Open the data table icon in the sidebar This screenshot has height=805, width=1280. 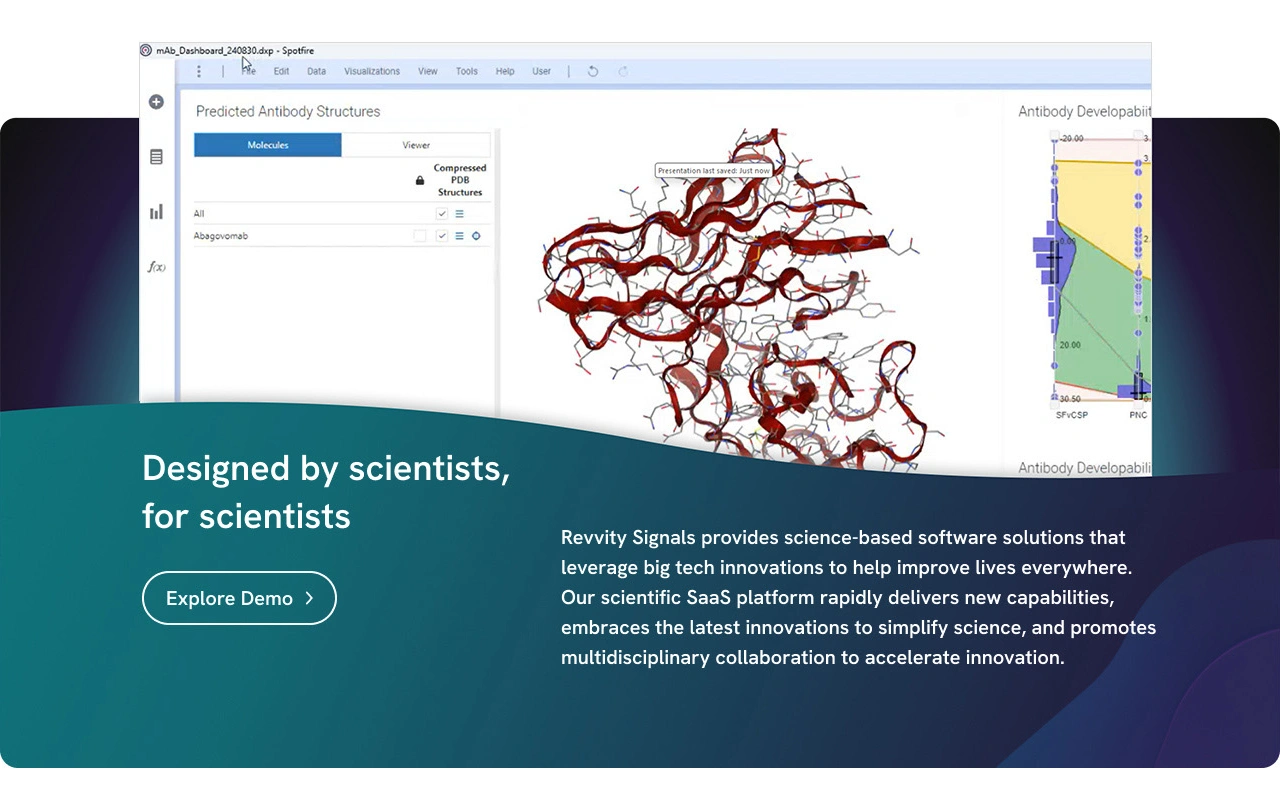pos(156,157)
